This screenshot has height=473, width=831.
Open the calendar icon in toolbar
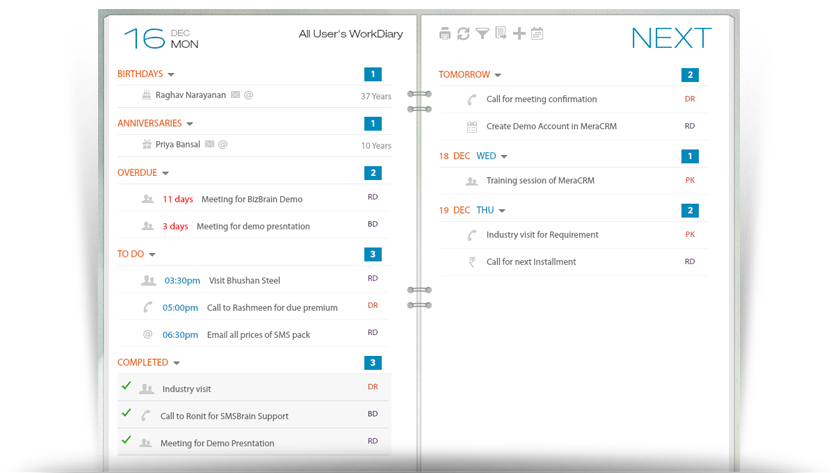point(537,33)
